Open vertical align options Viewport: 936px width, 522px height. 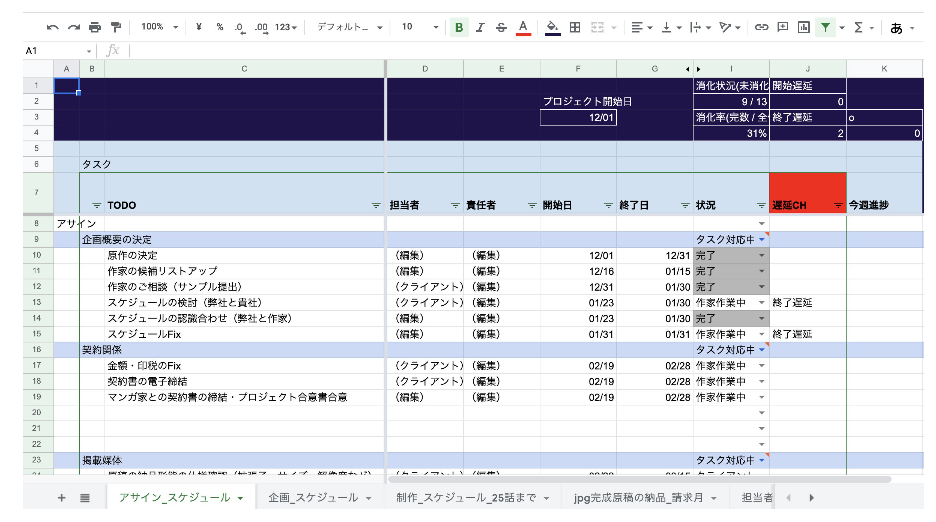tap(672, 27)
